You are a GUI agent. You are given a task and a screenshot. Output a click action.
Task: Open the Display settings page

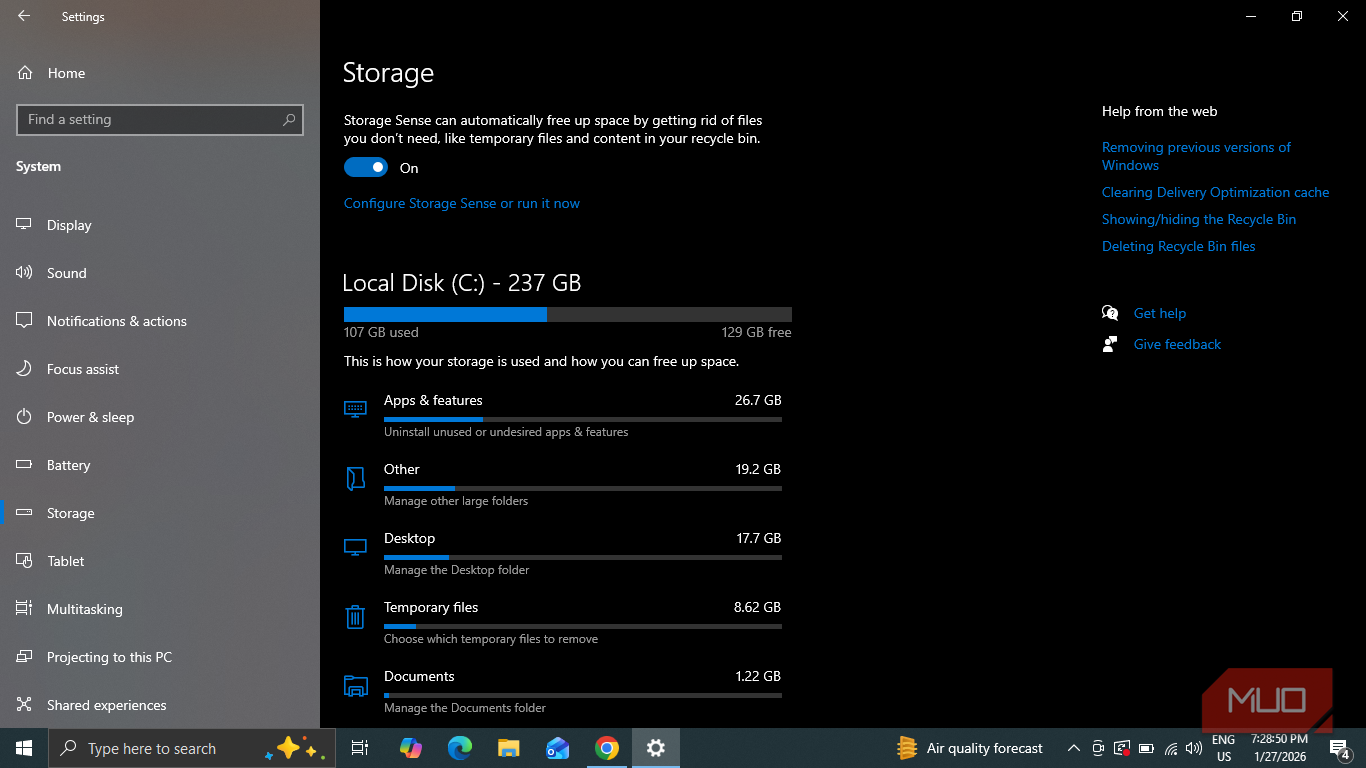(160, 225)
